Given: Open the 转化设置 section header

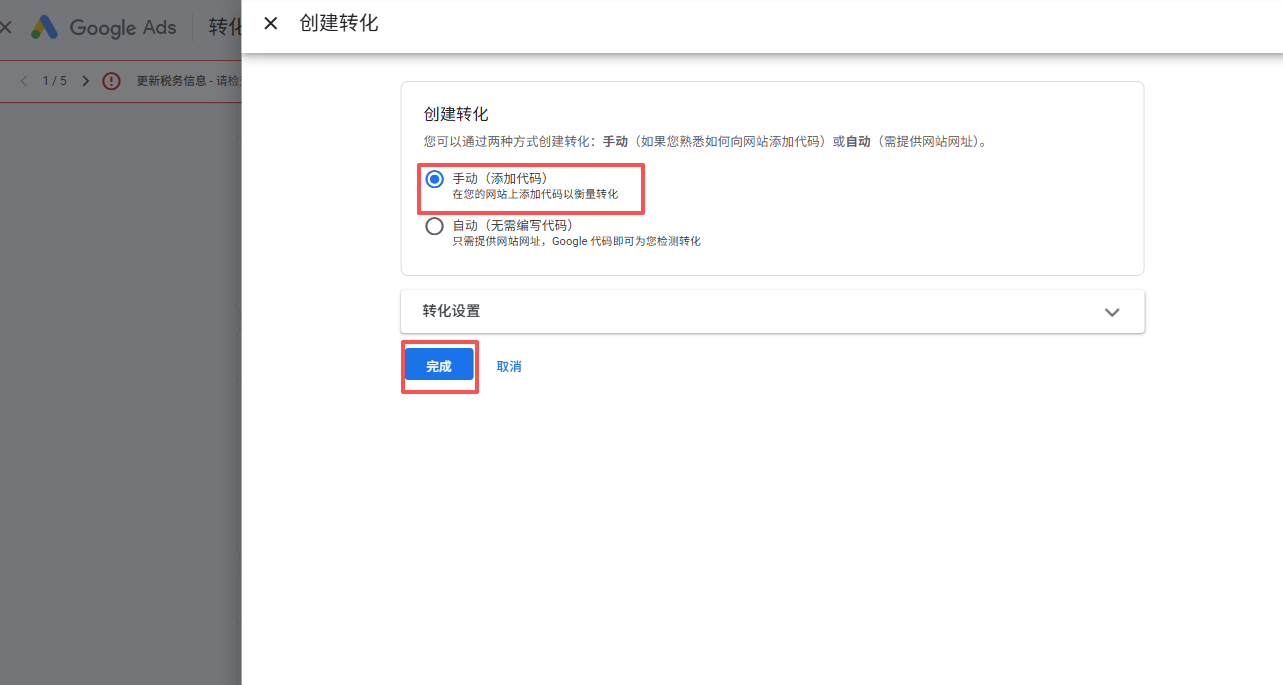Looking at the screenshot, I should [x=451, y=311].
